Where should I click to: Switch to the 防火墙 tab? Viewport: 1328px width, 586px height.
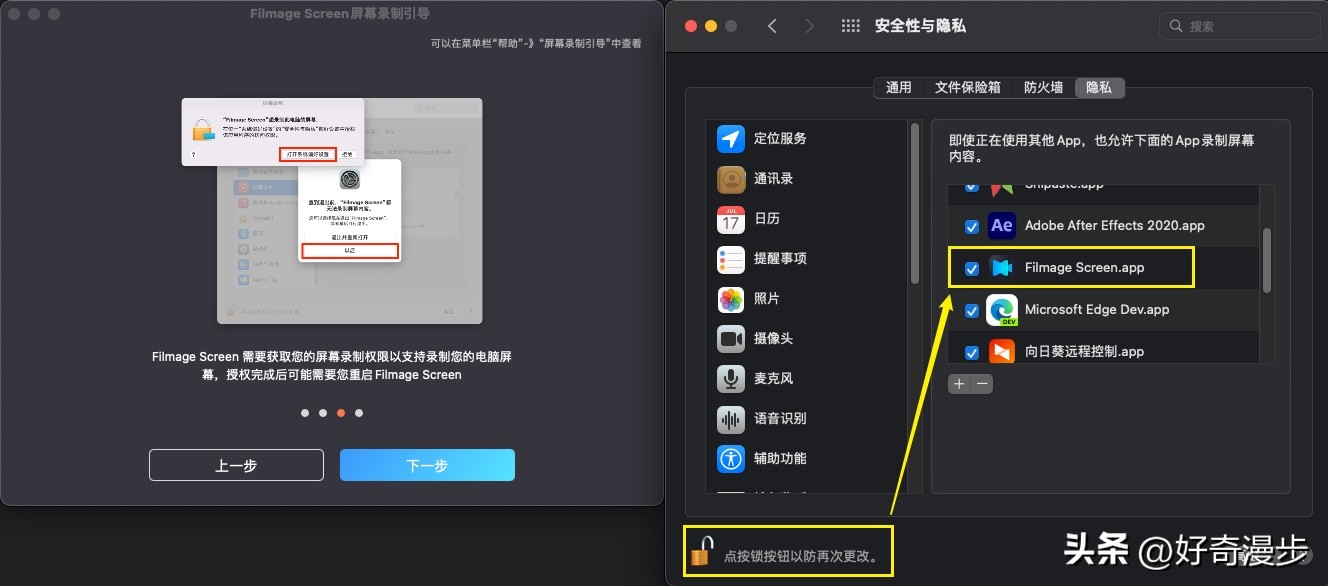[x=1043, y=87]
